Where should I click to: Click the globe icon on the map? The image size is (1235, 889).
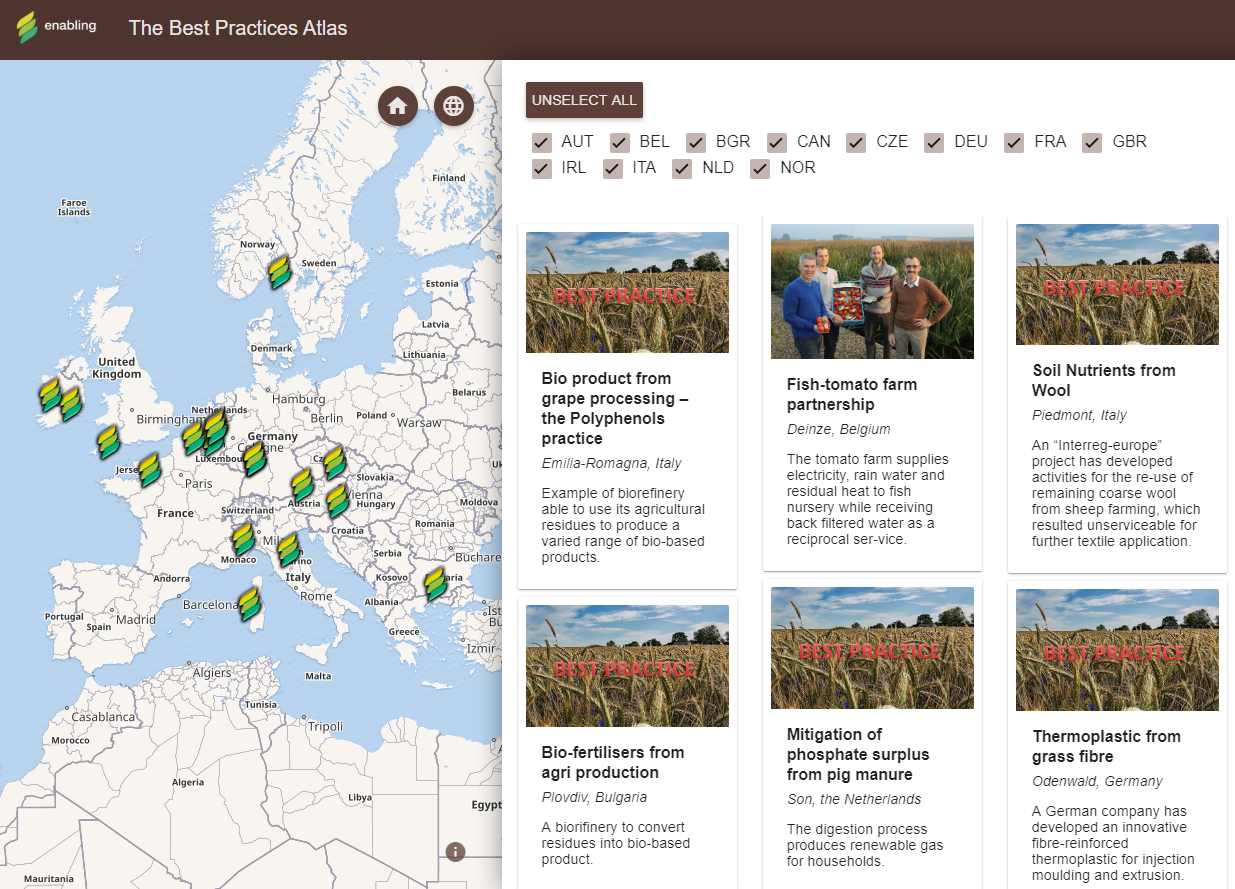[453, 105]
